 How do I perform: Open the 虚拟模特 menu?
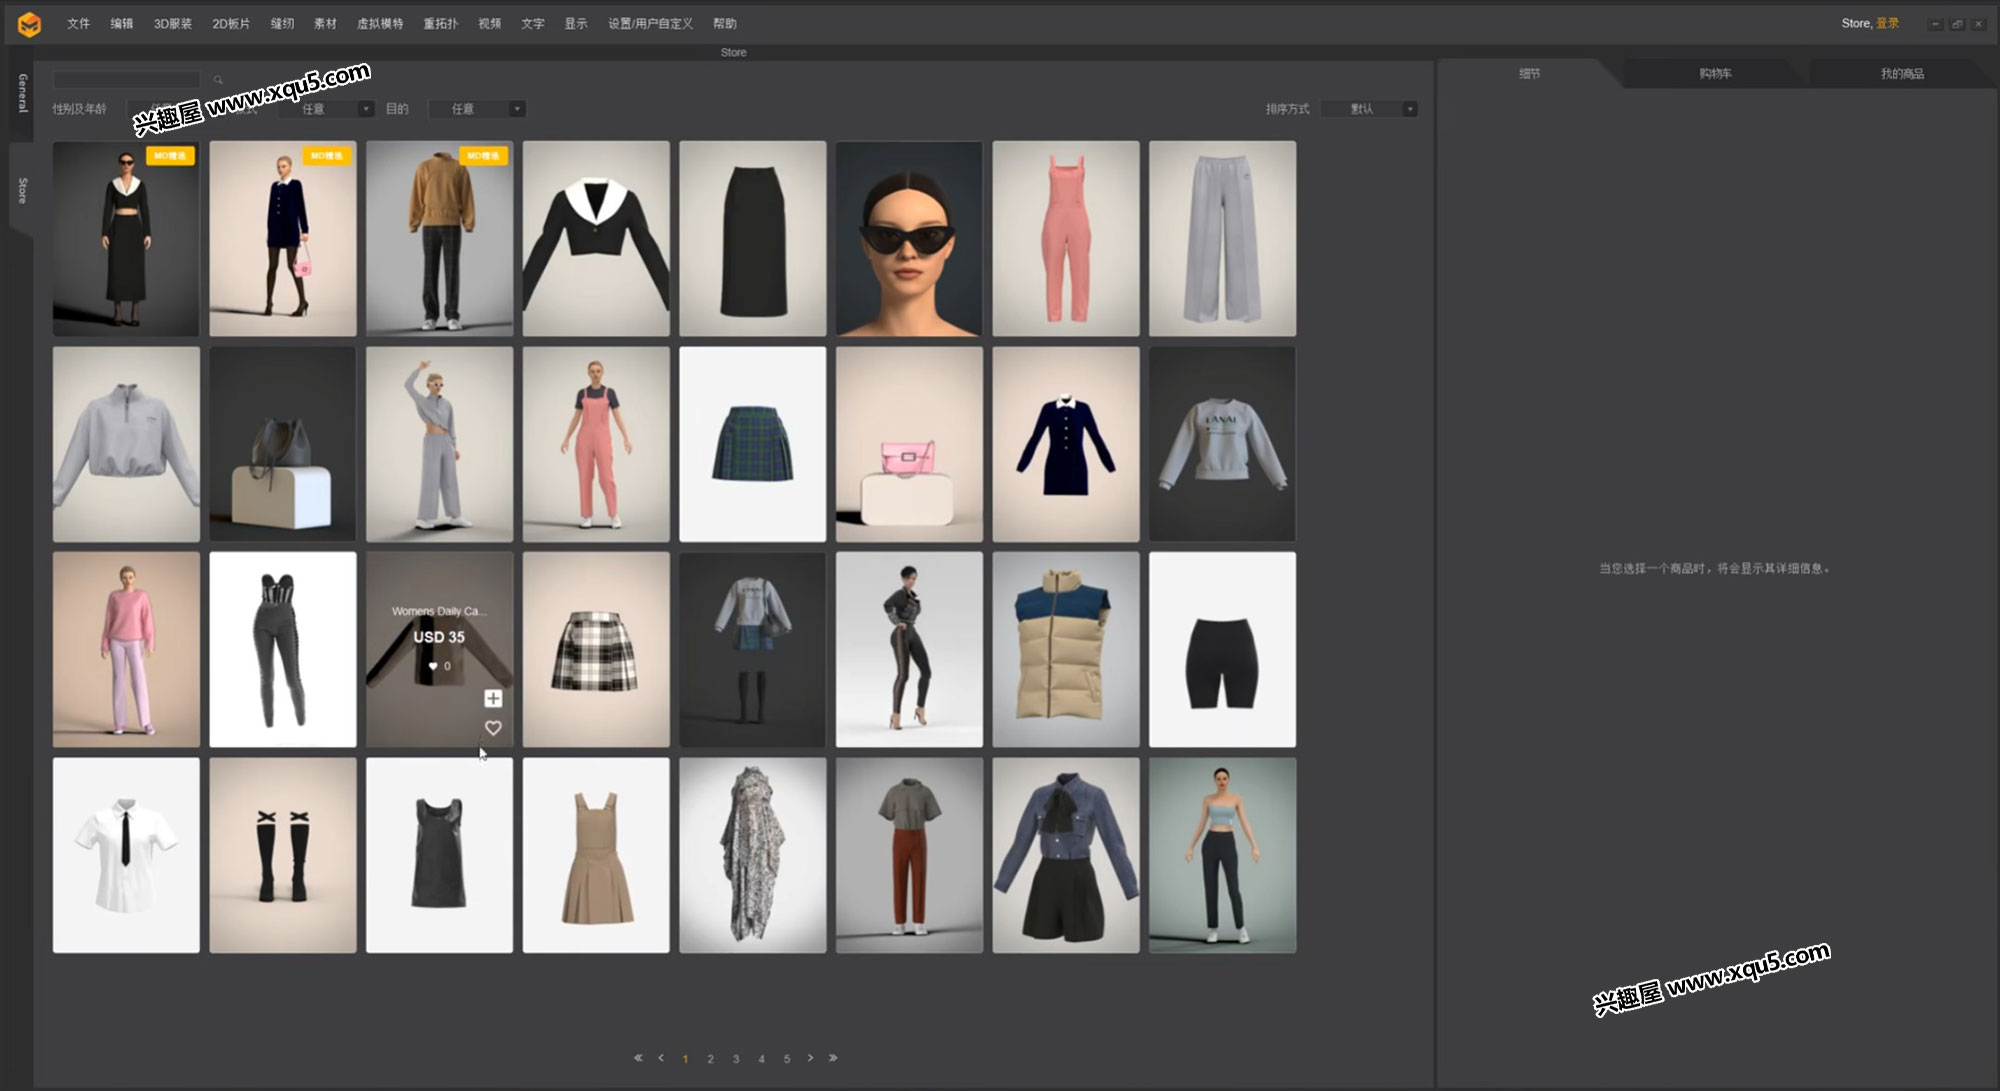[380, 24]
